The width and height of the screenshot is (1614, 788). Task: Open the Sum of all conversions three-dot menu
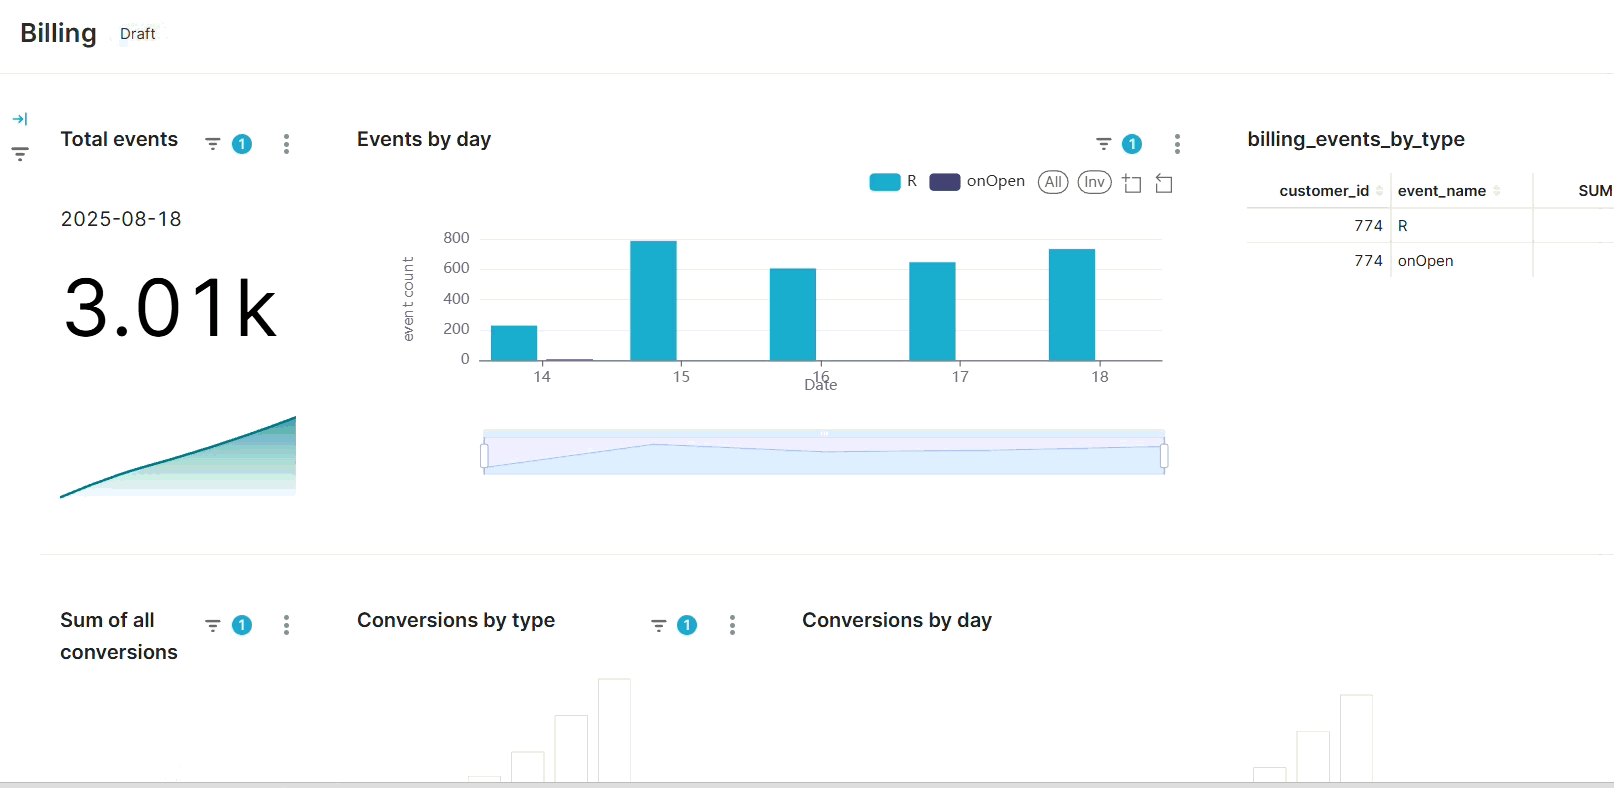pyautogui.click(x=286, y=625)
